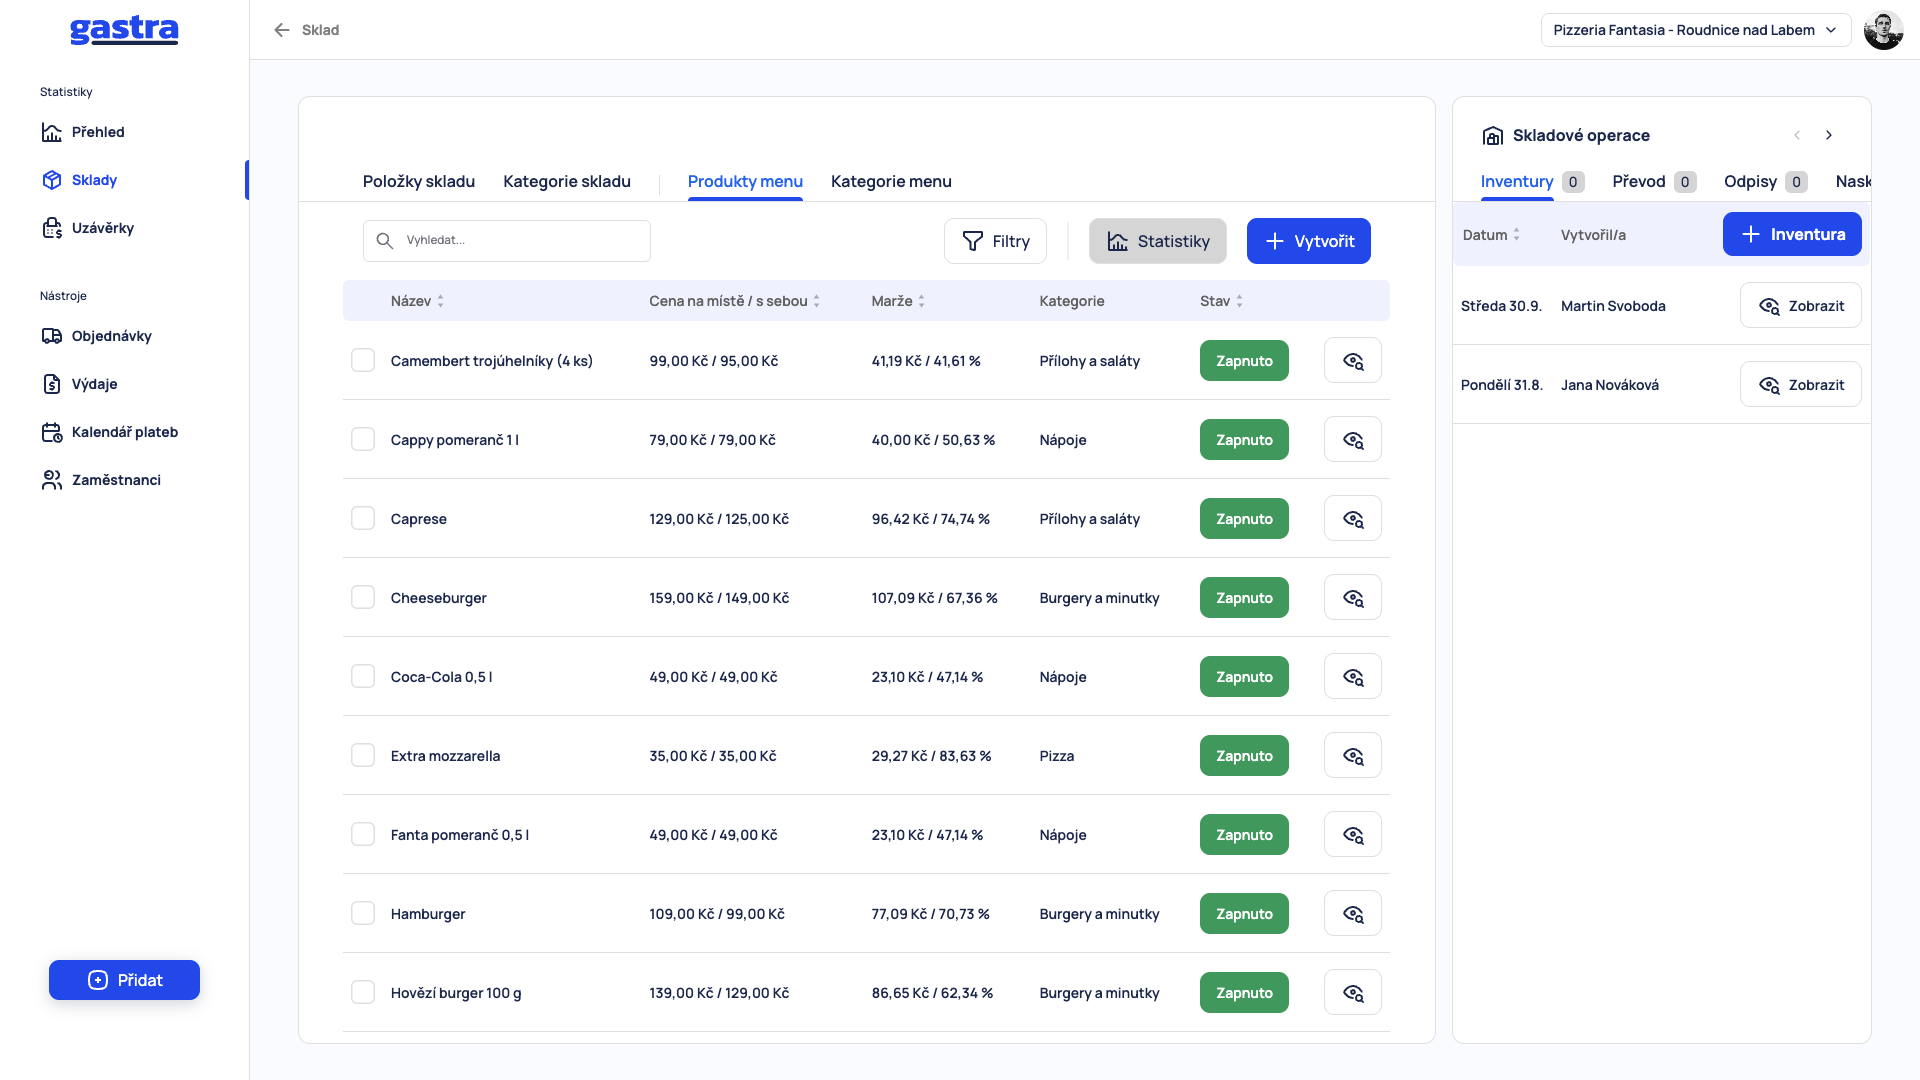This screenshot has width=1920, height=1080.
Task: View details icon for Caprese
Action: [x=1352, y=519]
